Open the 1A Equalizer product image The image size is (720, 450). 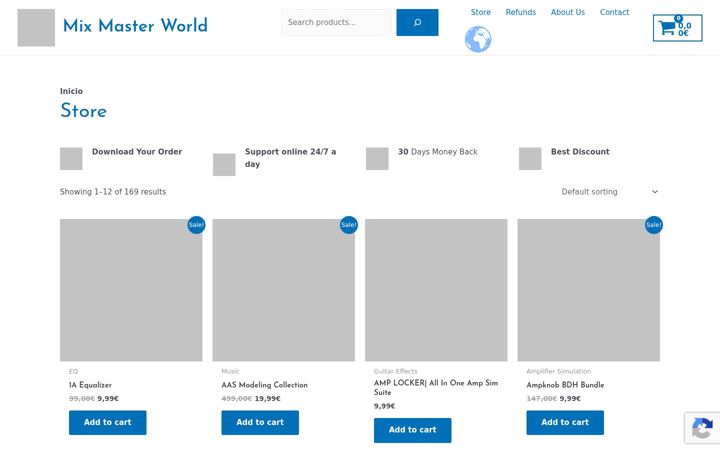click(131, 290)
